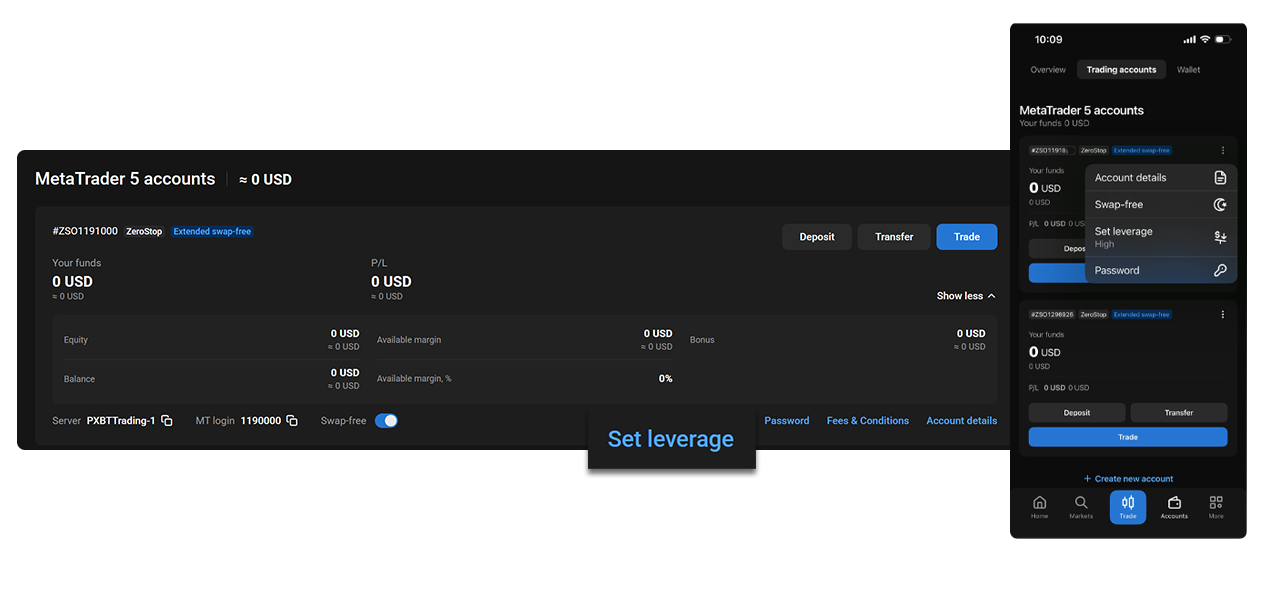The height and width of the screenshot is (600, 1280).
Task: Click the desktop Deposit button
Action: click(817, 237)
